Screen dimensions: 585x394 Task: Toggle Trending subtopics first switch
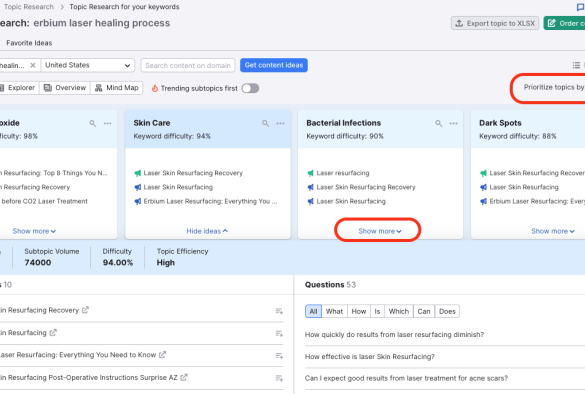click(x=250, y=88)
